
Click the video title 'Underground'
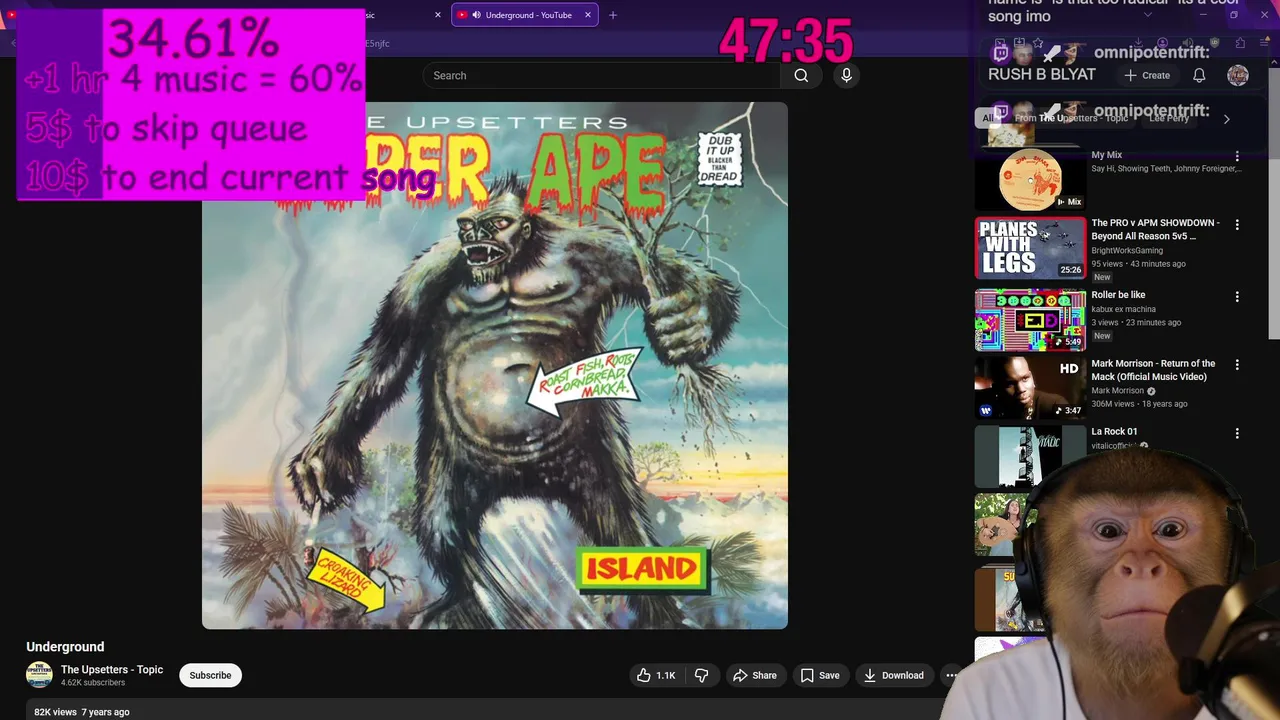coord(65,647)
